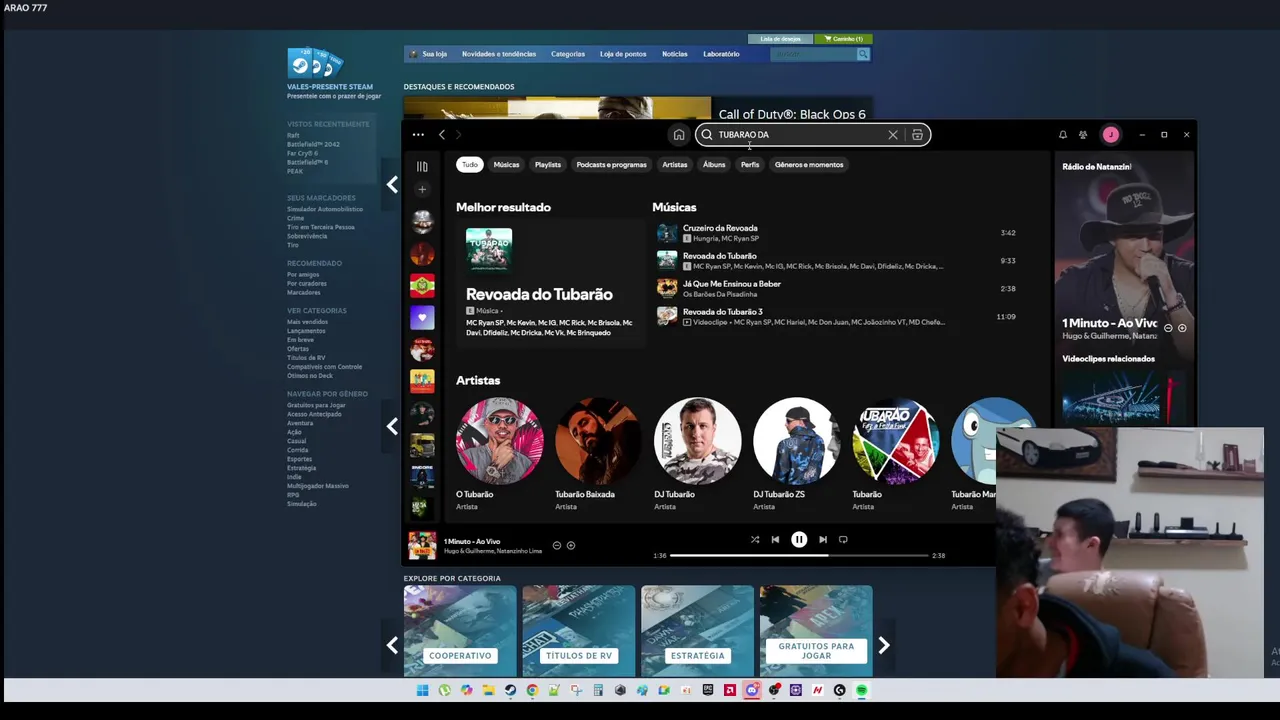Image resolution: width=1280 pixels, height=720 pixels.
Task: Open Spotify notifications bell
Action: coord(1063,135)
